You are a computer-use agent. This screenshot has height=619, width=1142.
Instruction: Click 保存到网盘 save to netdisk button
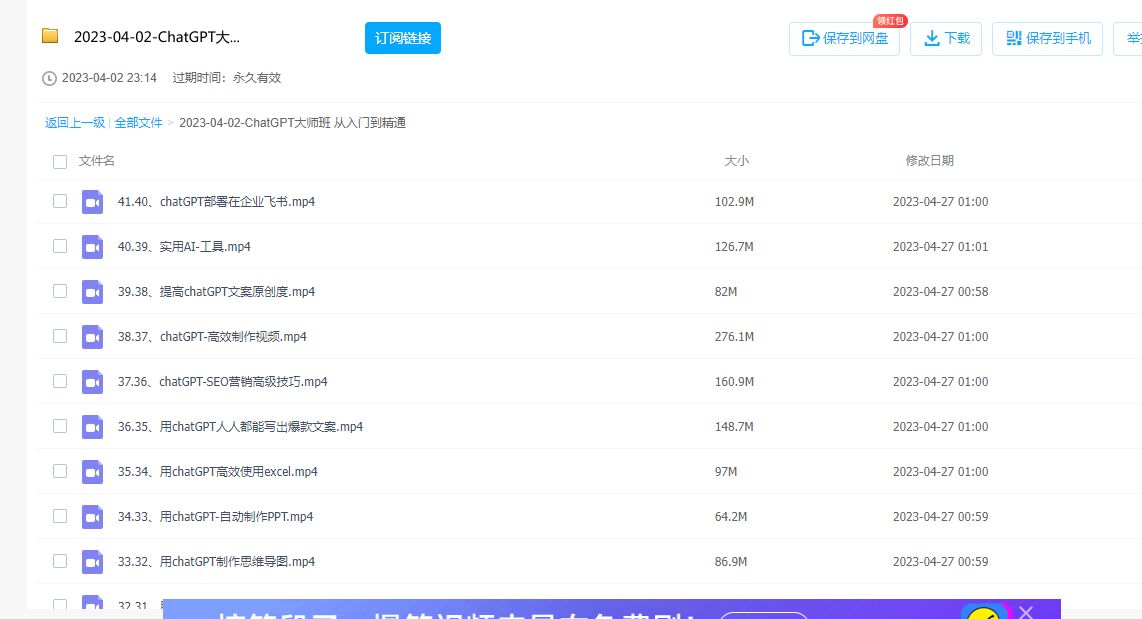point(844,39)
